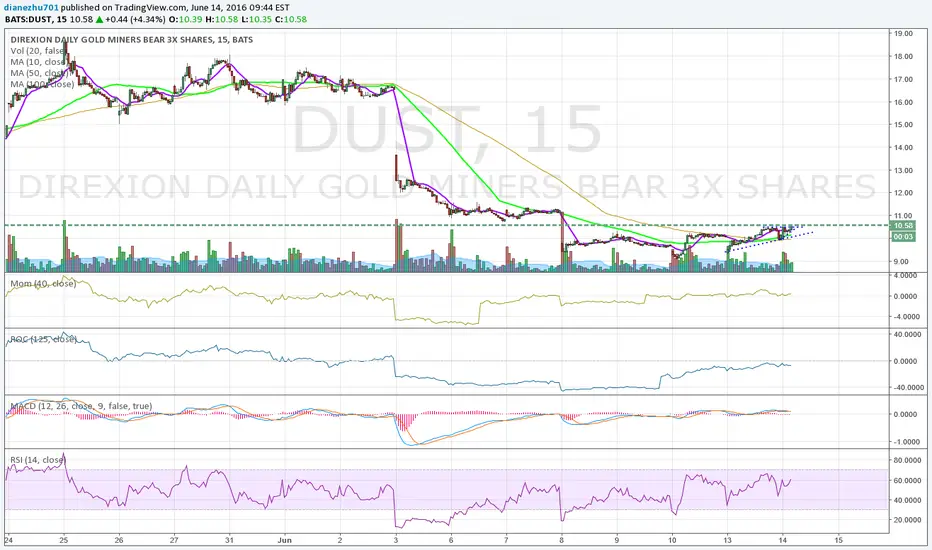The image size is (932, 550).
Task: Click the MA (10, close) indicator label
Action: pyautogui.click(x=37, y=62)
